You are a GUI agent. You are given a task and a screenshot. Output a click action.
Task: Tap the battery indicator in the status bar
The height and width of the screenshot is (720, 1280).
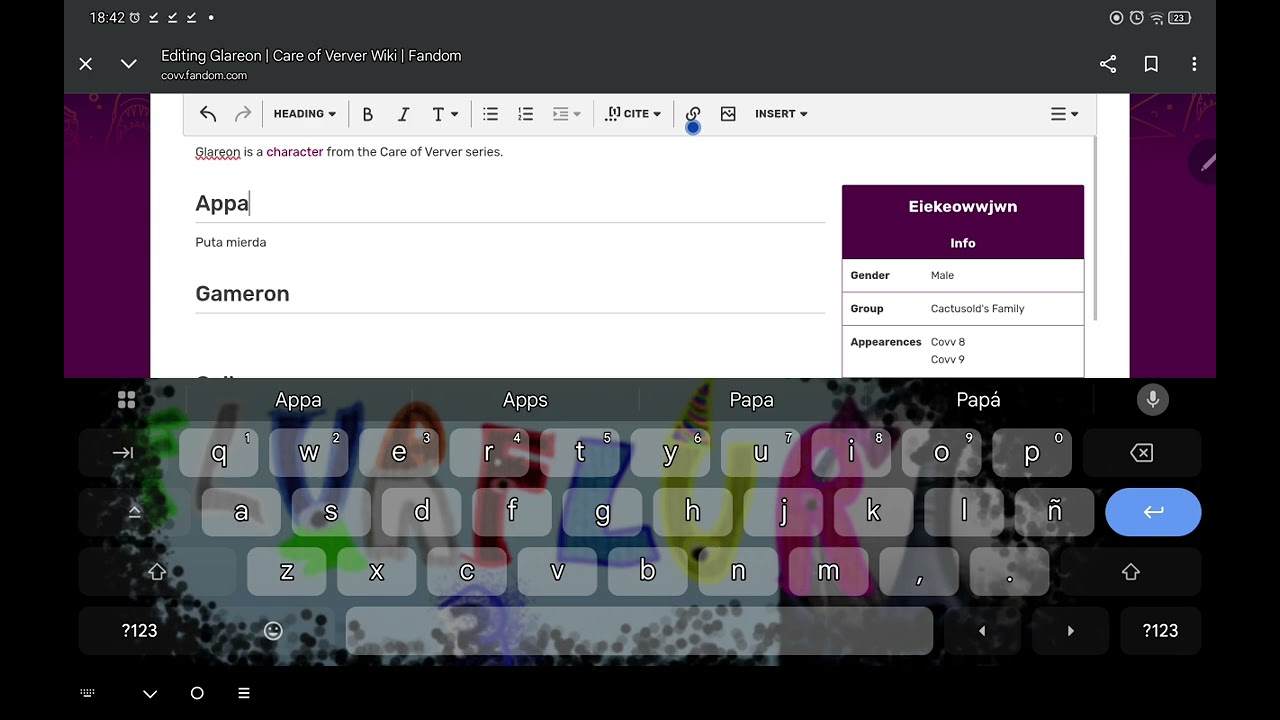pos(1179,18)
